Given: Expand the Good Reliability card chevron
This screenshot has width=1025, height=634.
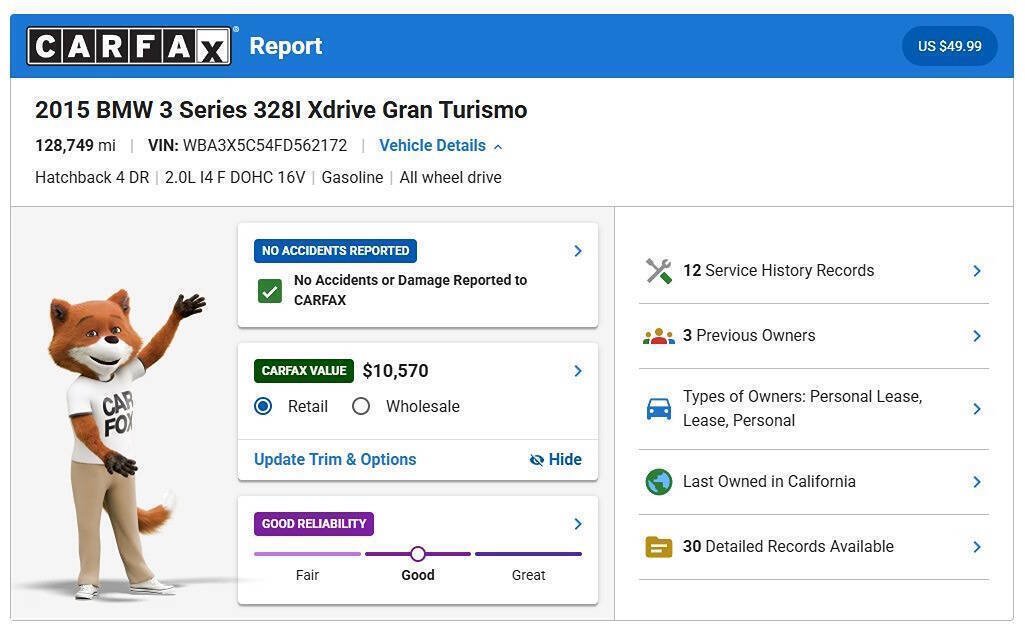Looking at the screenshot, I should (578, 524).
